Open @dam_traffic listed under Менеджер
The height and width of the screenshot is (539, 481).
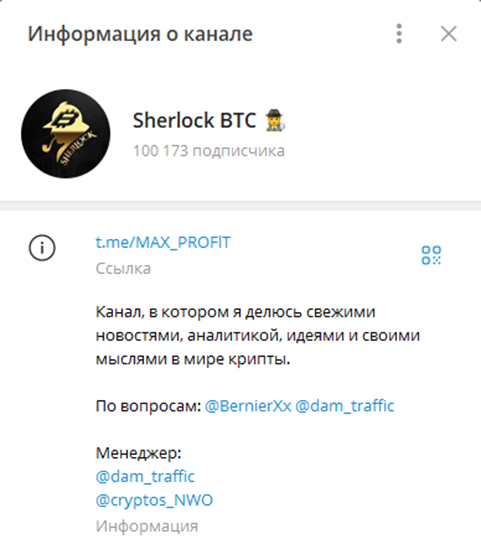pyautogui.click(x=145, y=477)
